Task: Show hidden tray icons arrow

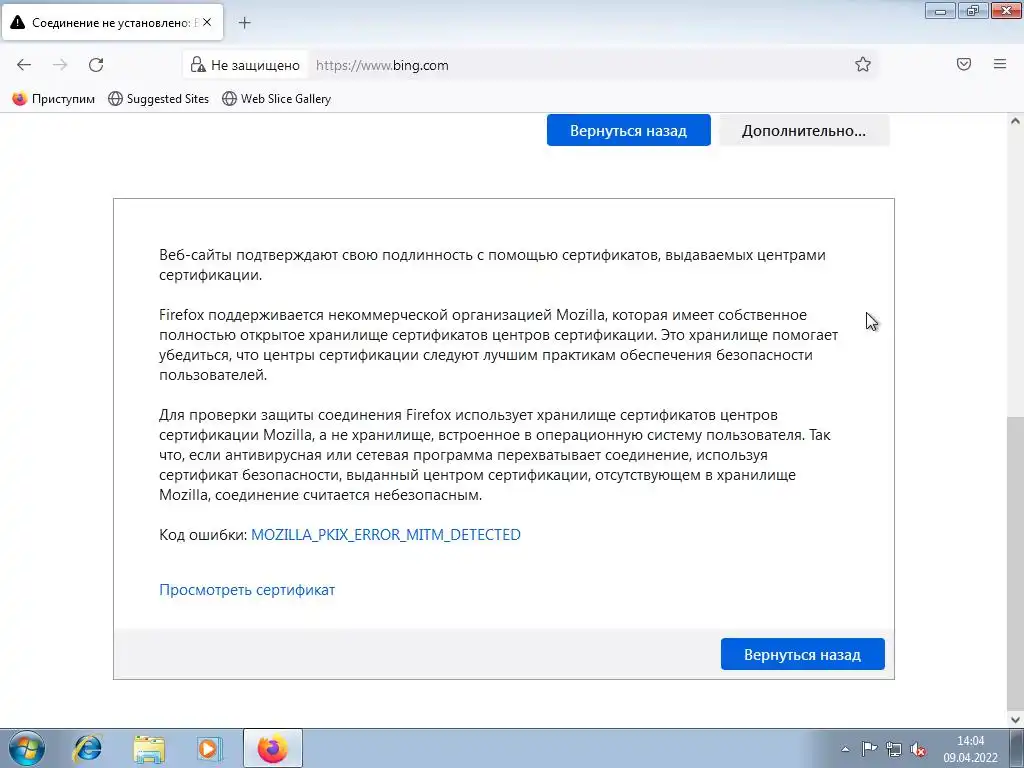Action: click(845, 749)
